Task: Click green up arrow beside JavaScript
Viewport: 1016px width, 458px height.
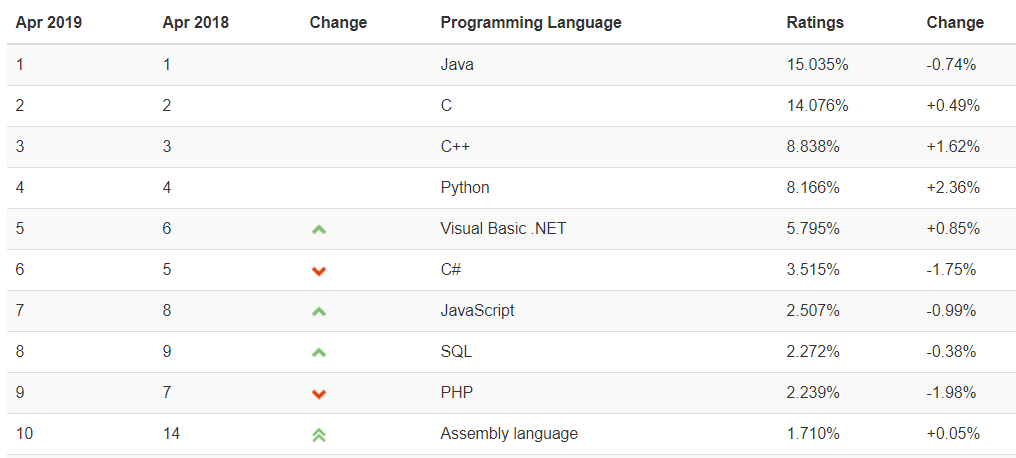Action: pos(318,312)
